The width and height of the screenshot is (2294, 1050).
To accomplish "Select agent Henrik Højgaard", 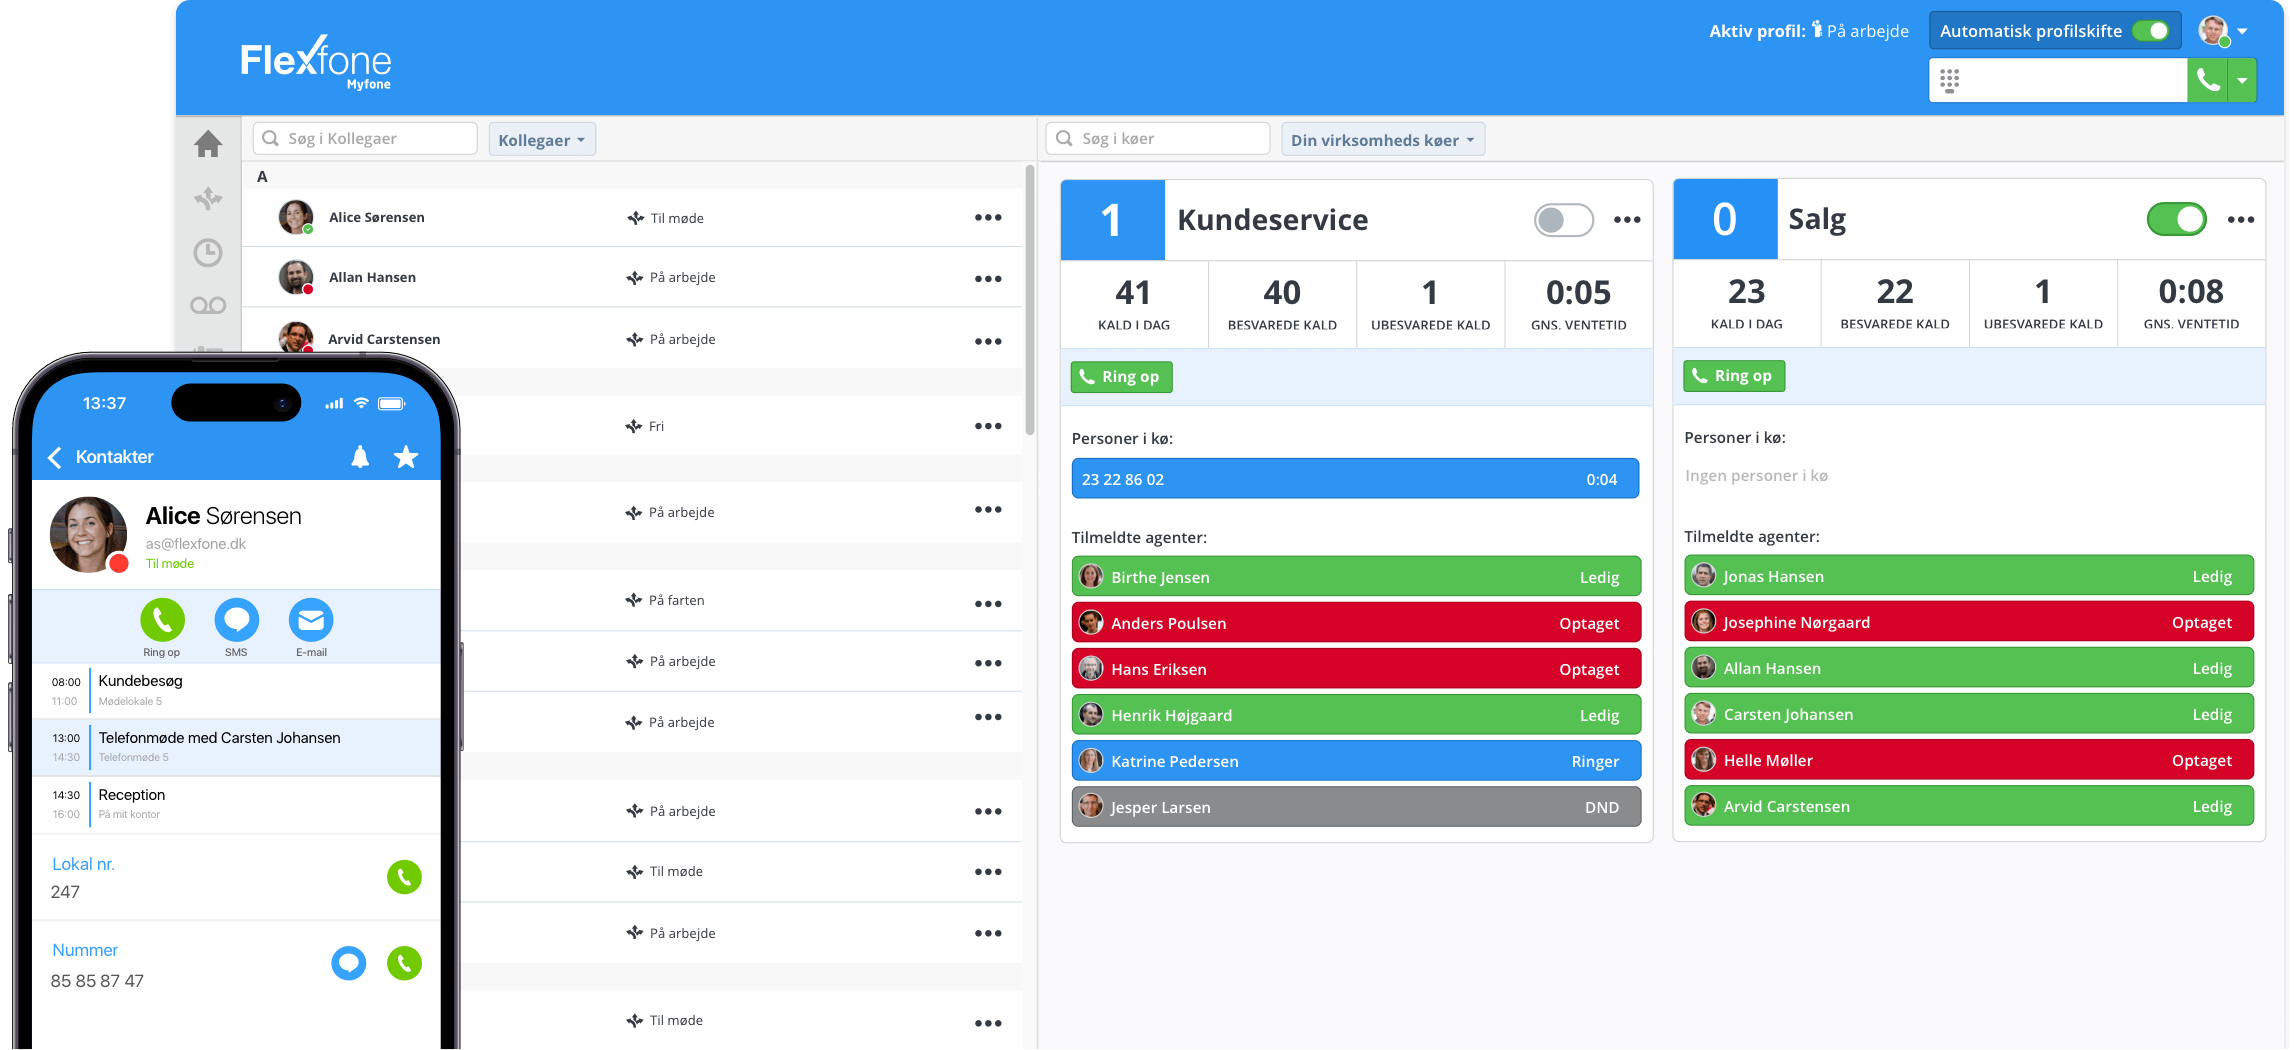I will click(1356, 715).
